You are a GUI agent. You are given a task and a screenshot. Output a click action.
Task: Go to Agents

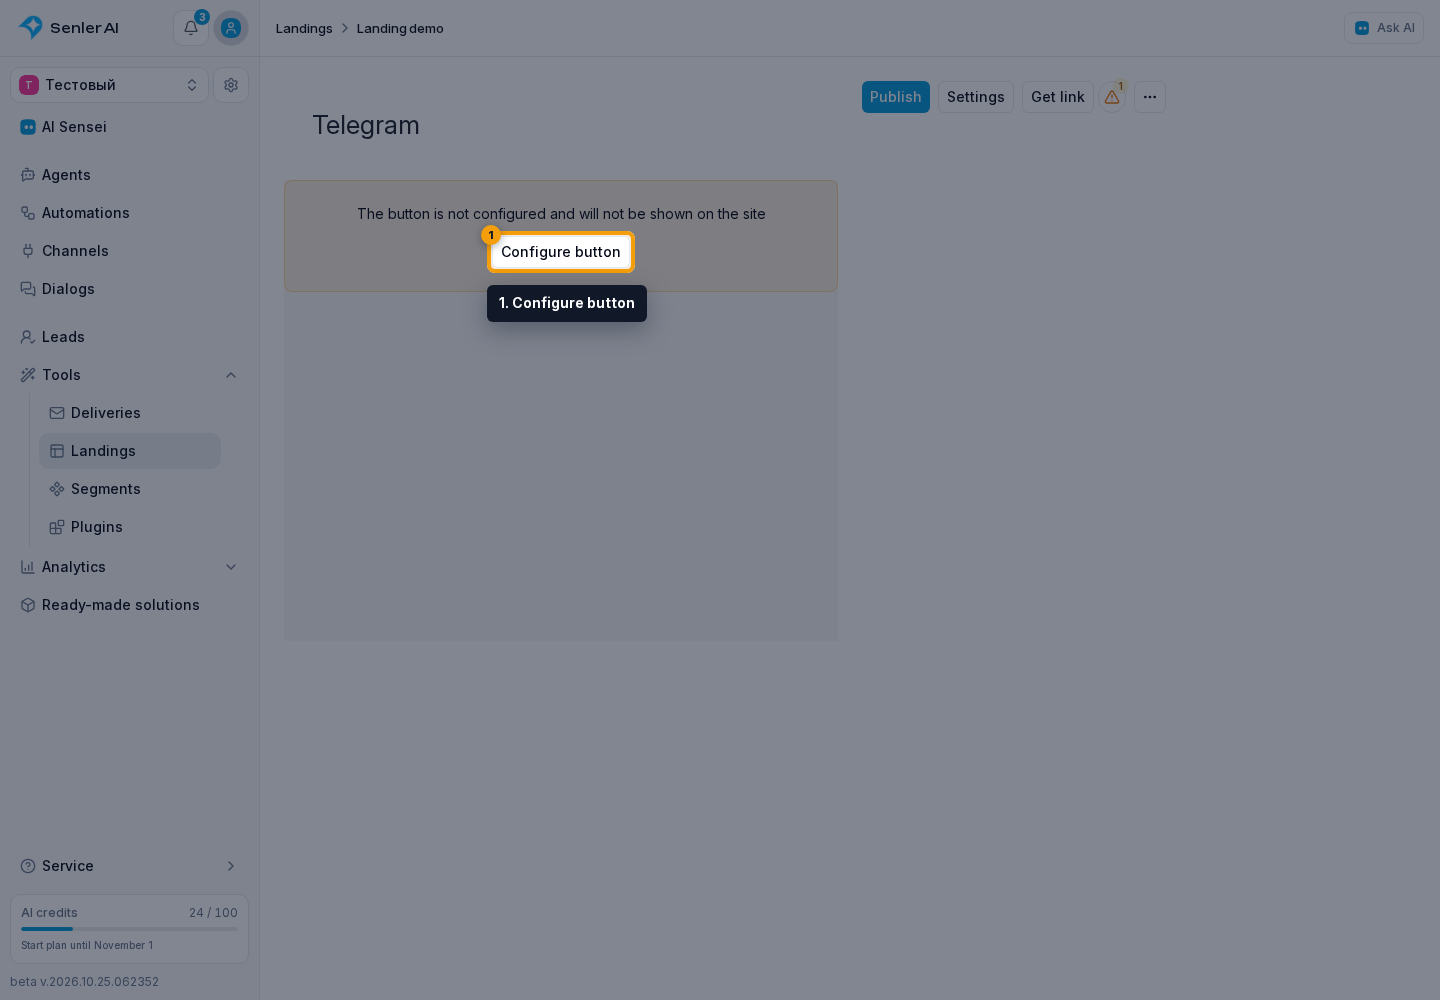tap(129, 175)
